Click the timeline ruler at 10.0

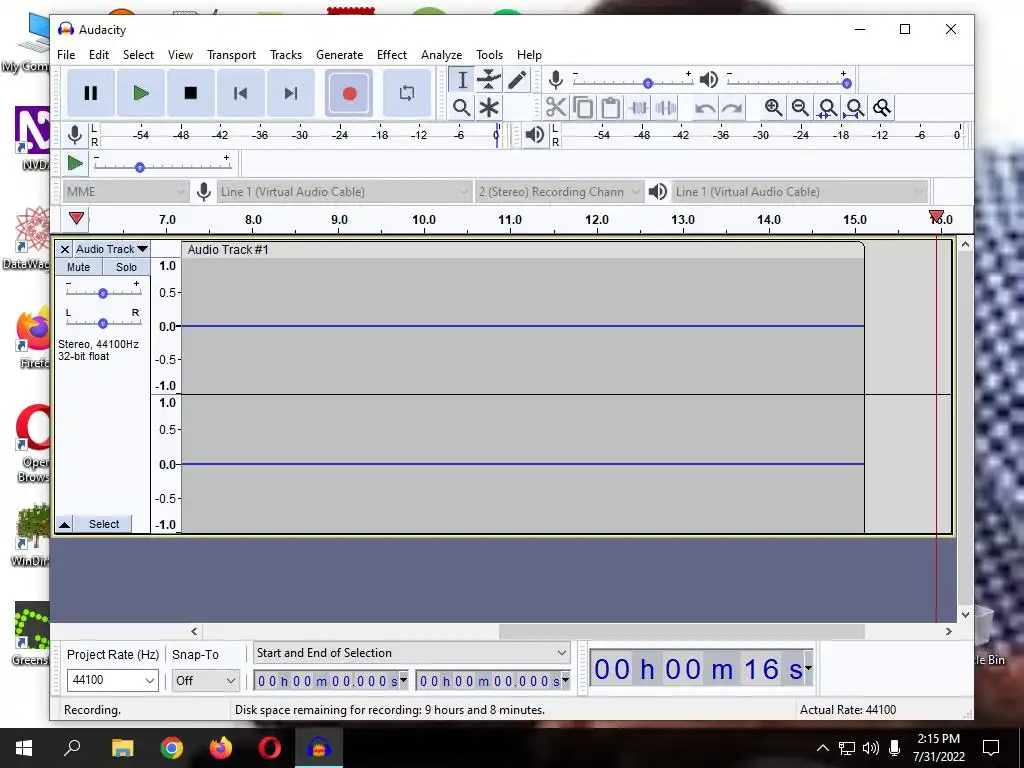[x=424, y=219]
